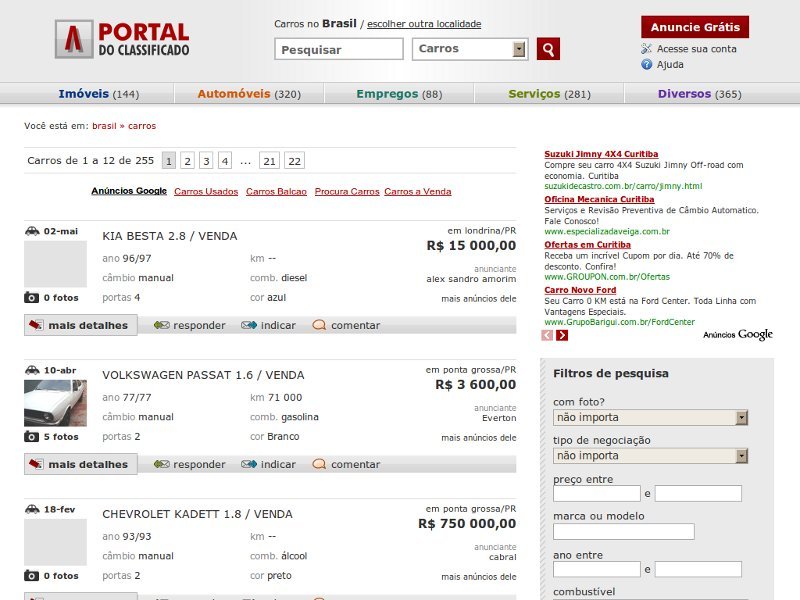Click the Portal do Classificado logo
Viewport: 800px width, 600px height.
coord(122,39)
